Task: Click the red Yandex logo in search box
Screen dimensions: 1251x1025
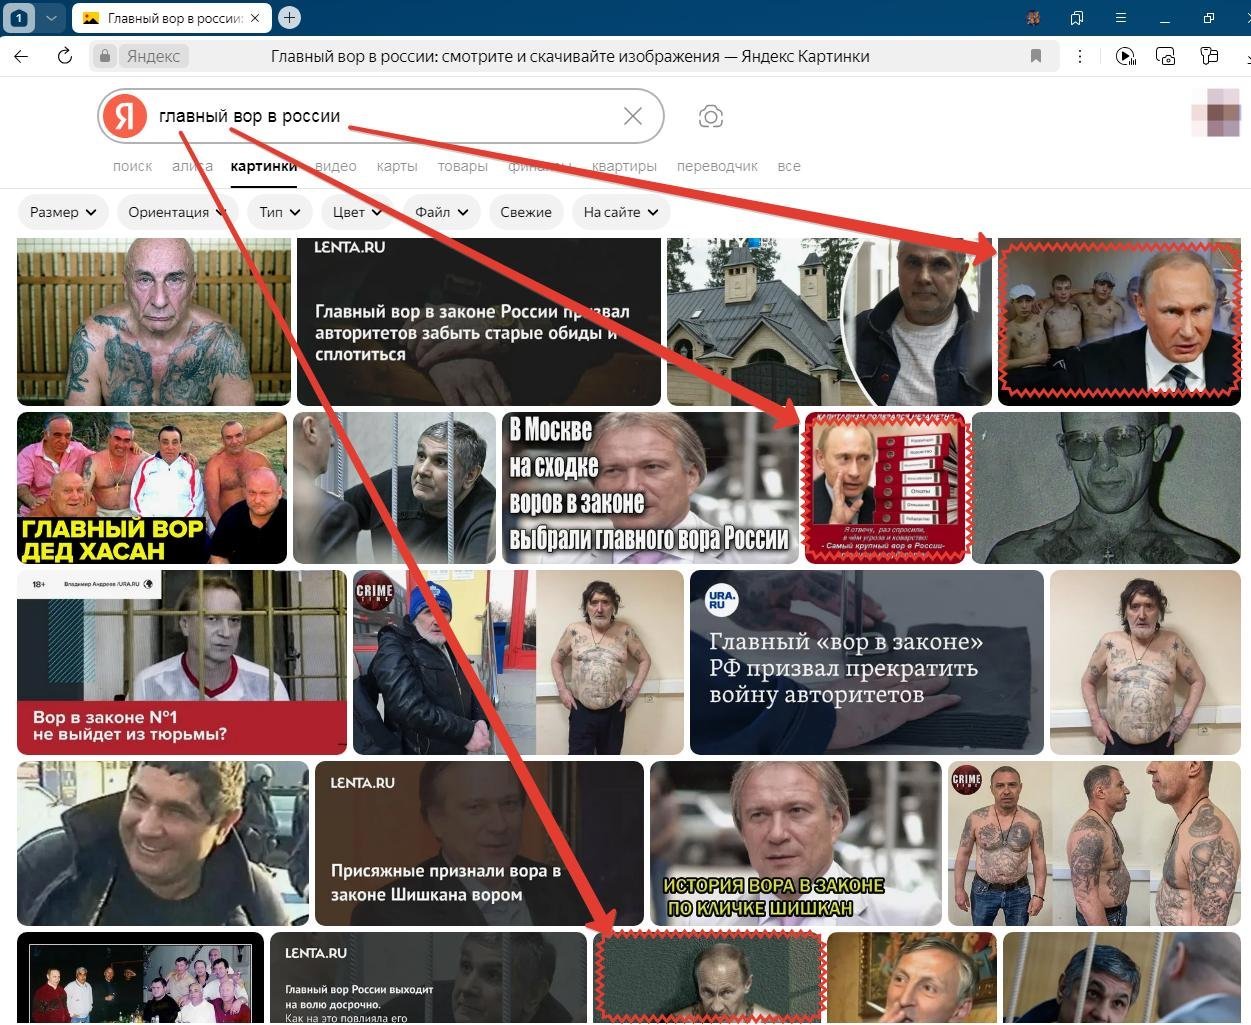Action: (125, 116)
